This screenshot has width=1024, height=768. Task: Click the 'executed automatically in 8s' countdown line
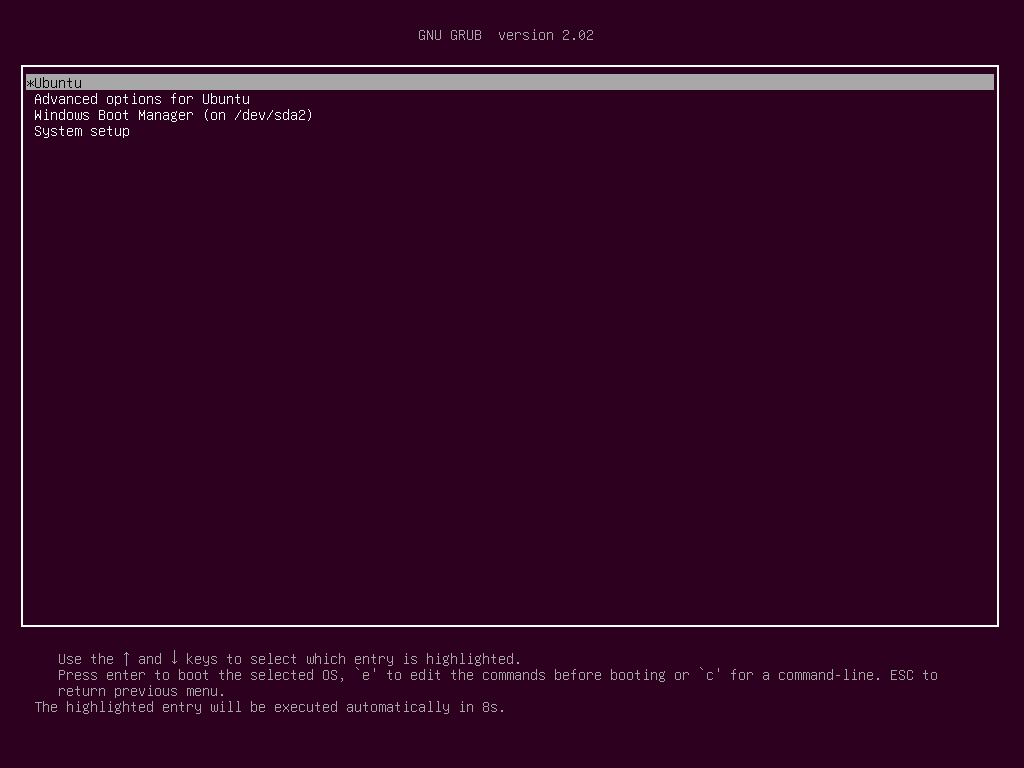(270, 707)
